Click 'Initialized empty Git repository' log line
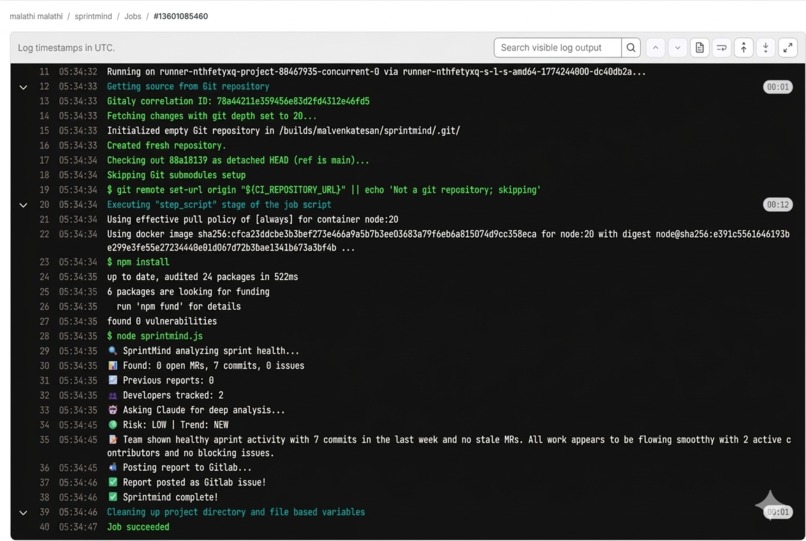 click(283, 131)
